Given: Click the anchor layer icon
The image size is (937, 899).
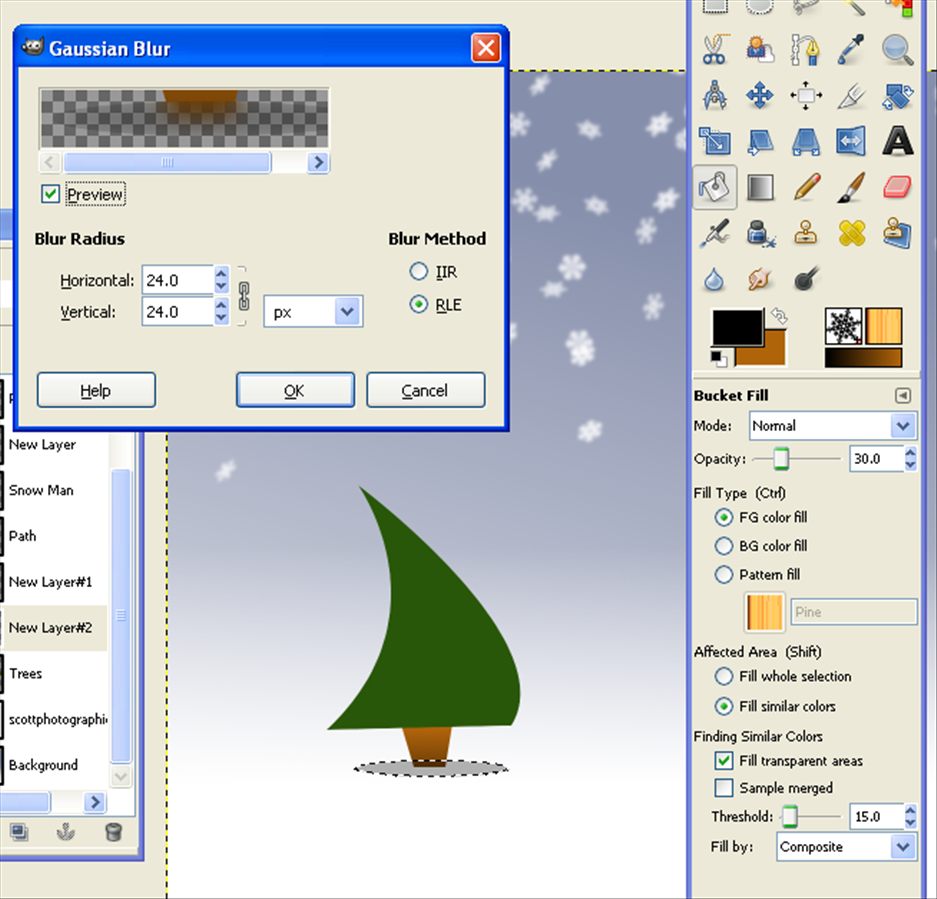Looking at the screenshot, I should point(65,831).
